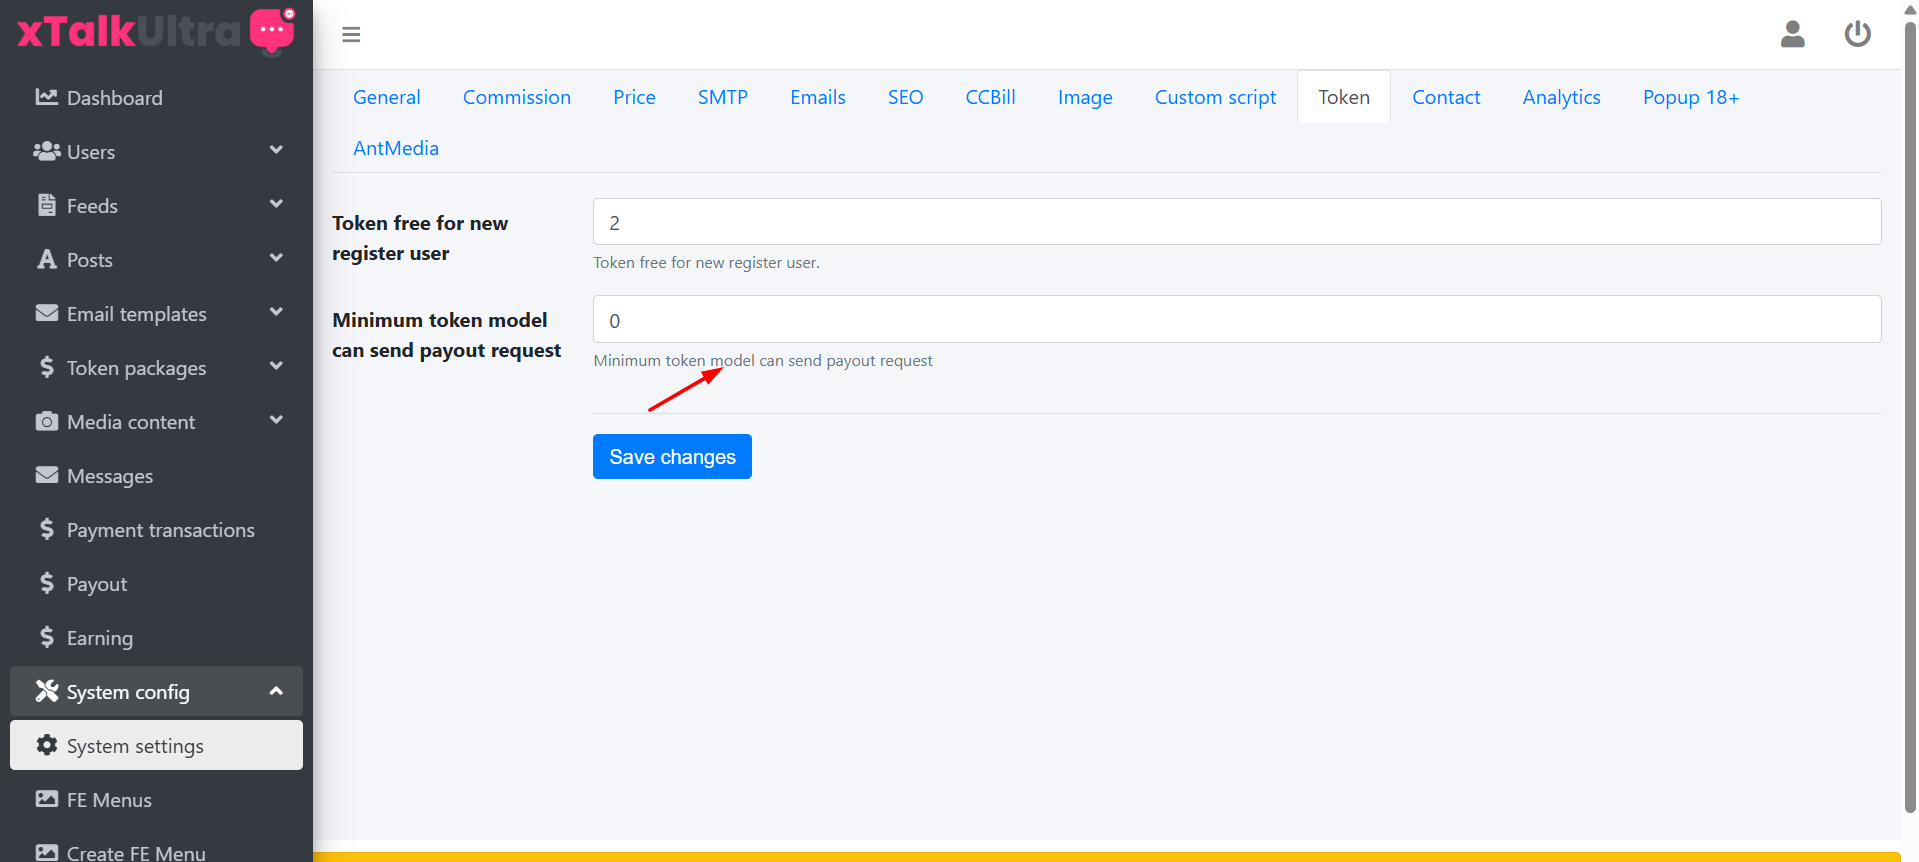1919x862 pixels.
Task: Focus the Token free for new user field
Action: (1236, 222)
